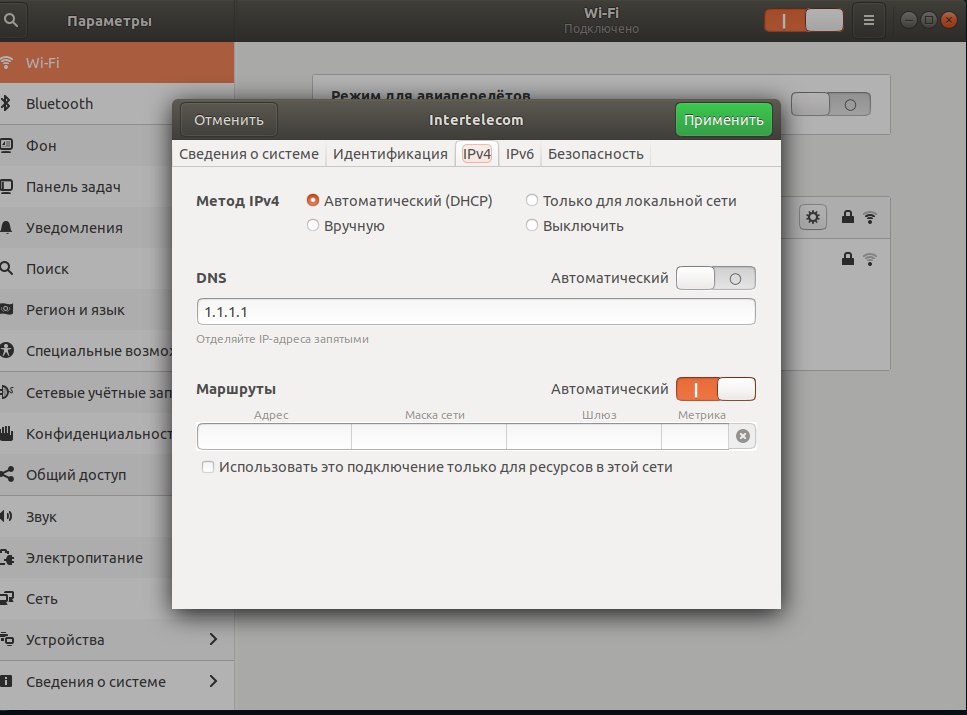Click the lock icon of second network

pos(848,258)
